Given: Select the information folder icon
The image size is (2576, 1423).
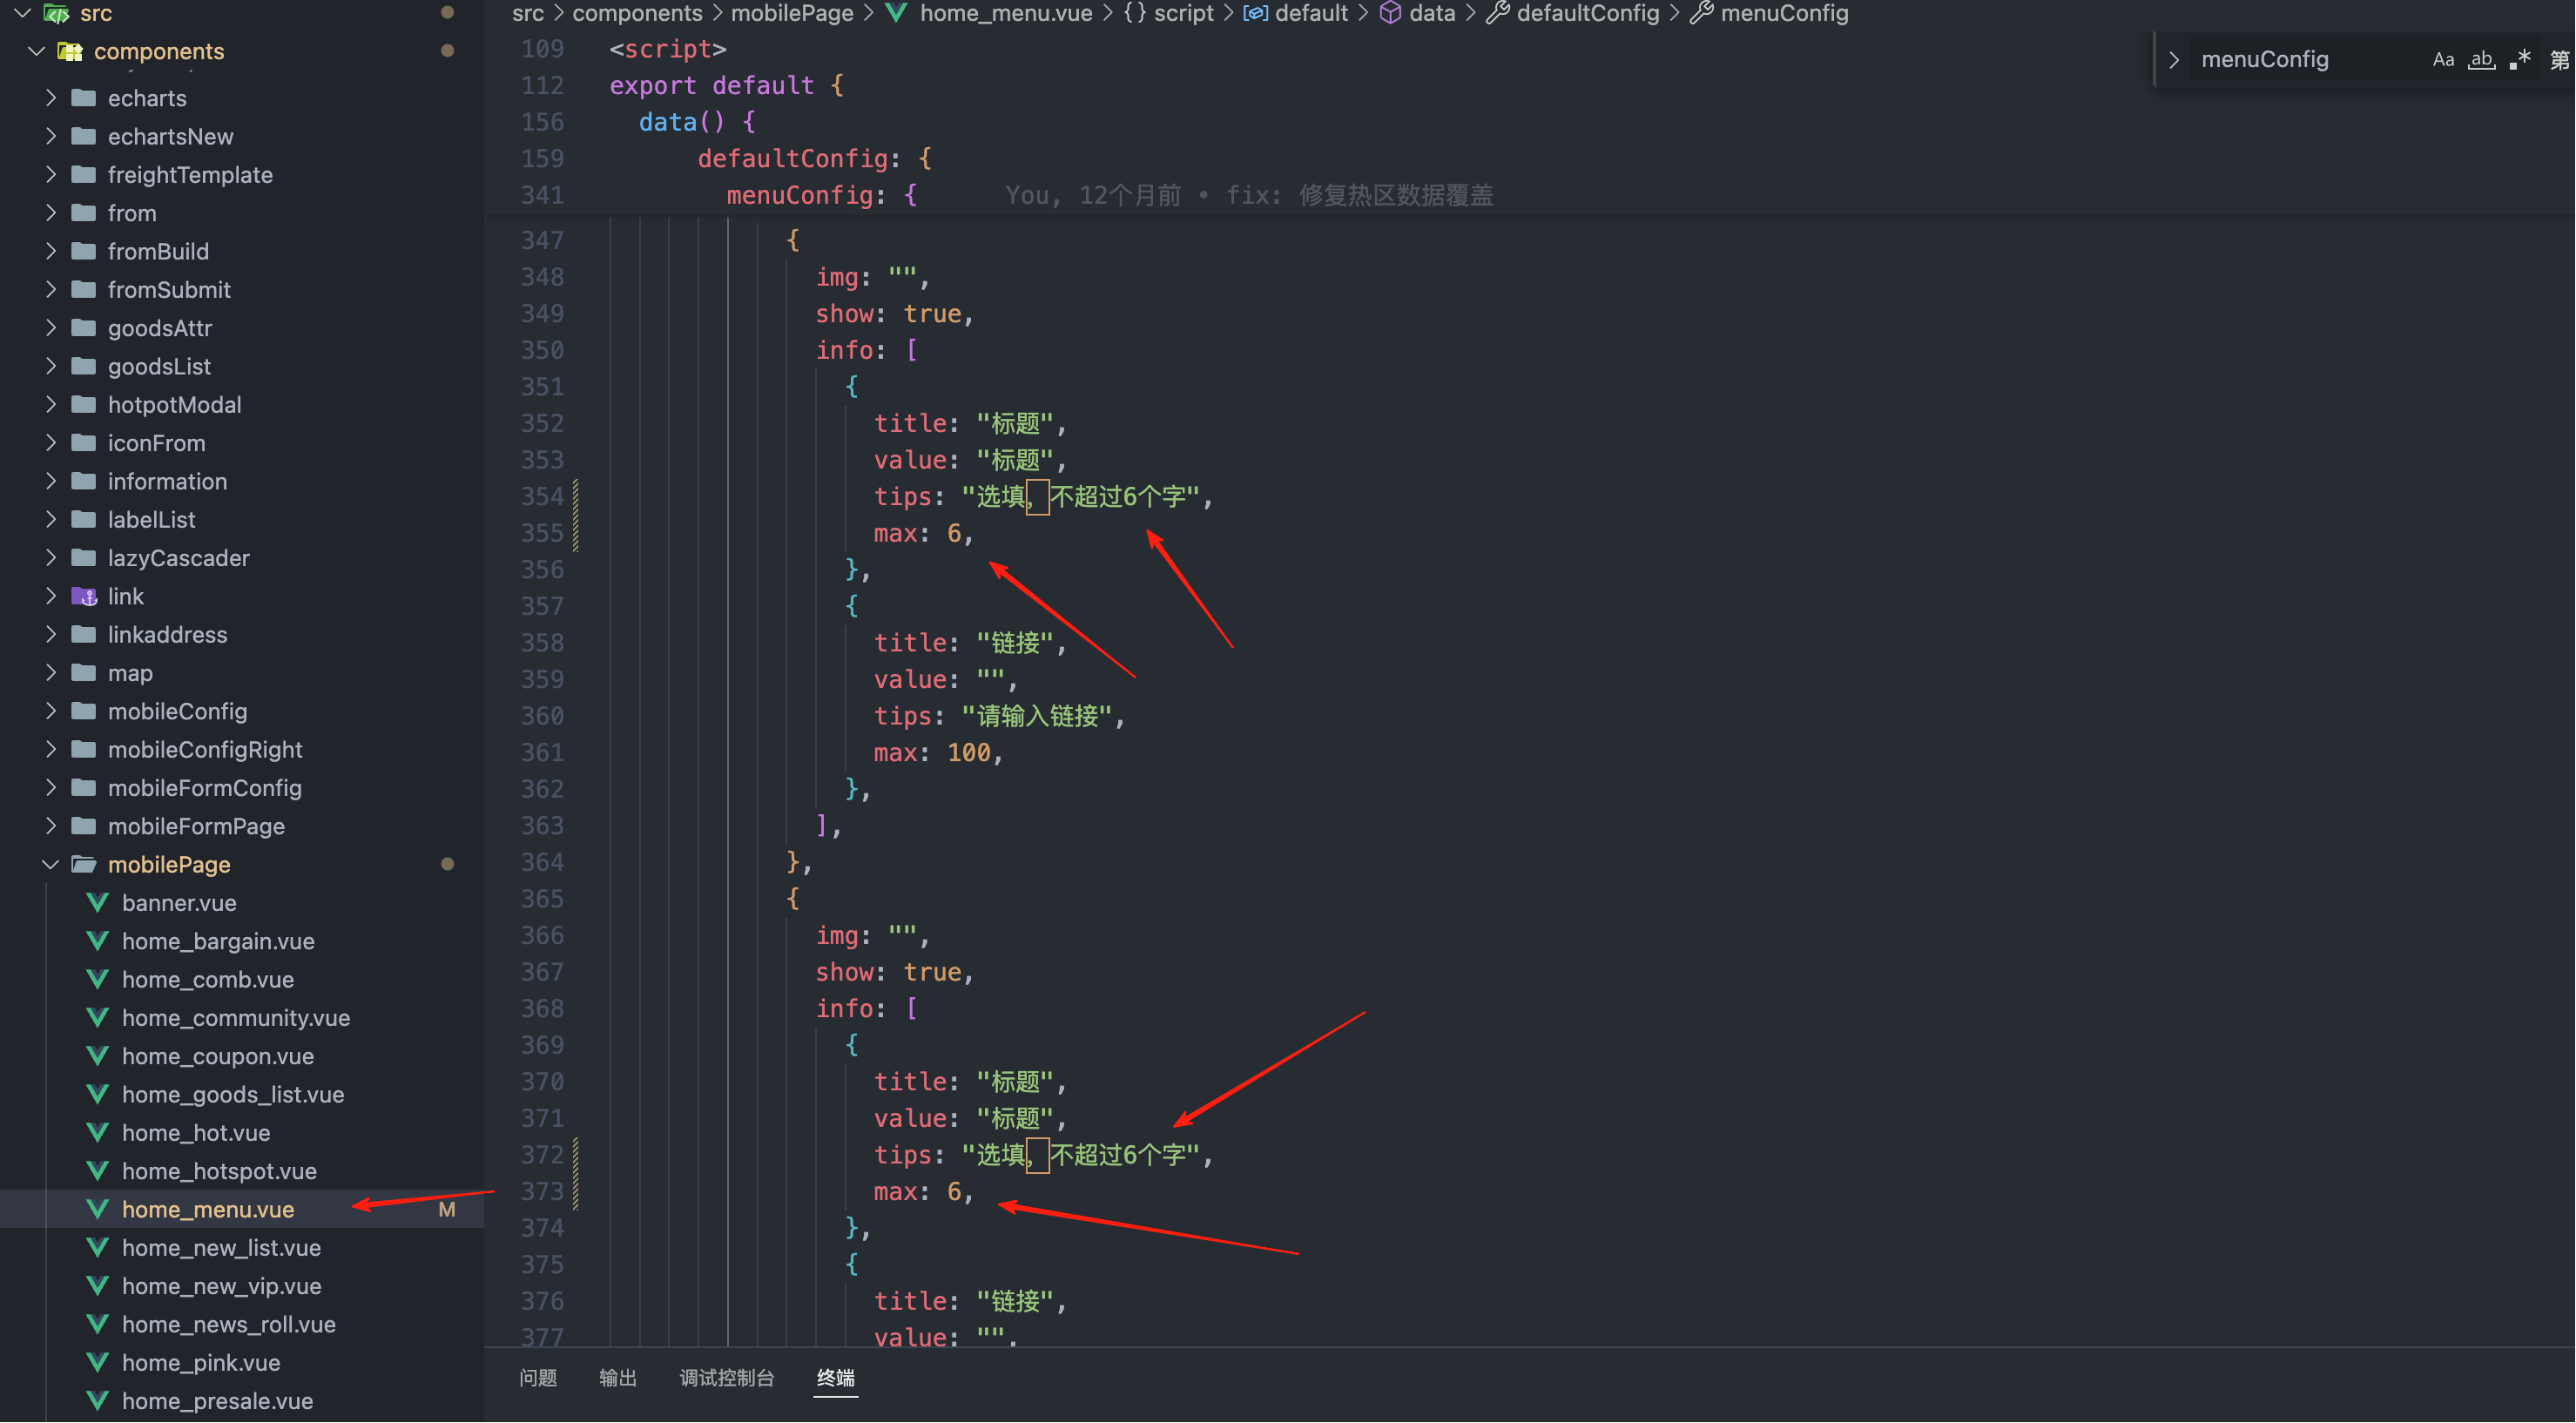Looking at the screenshot, I should tap(84, 481).
